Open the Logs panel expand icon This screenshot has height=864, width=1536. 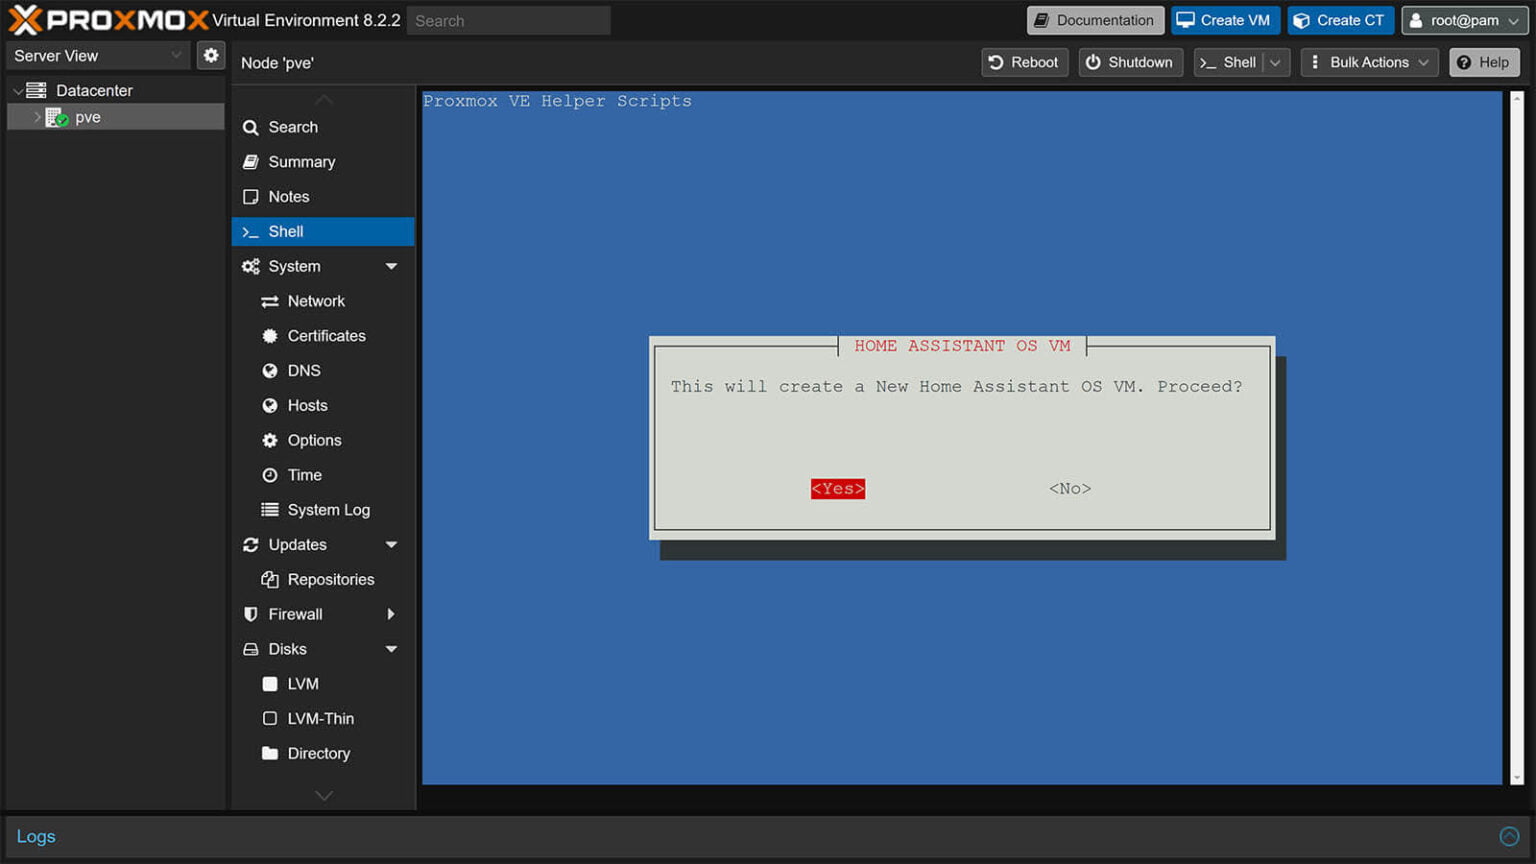coord(1509,836)
